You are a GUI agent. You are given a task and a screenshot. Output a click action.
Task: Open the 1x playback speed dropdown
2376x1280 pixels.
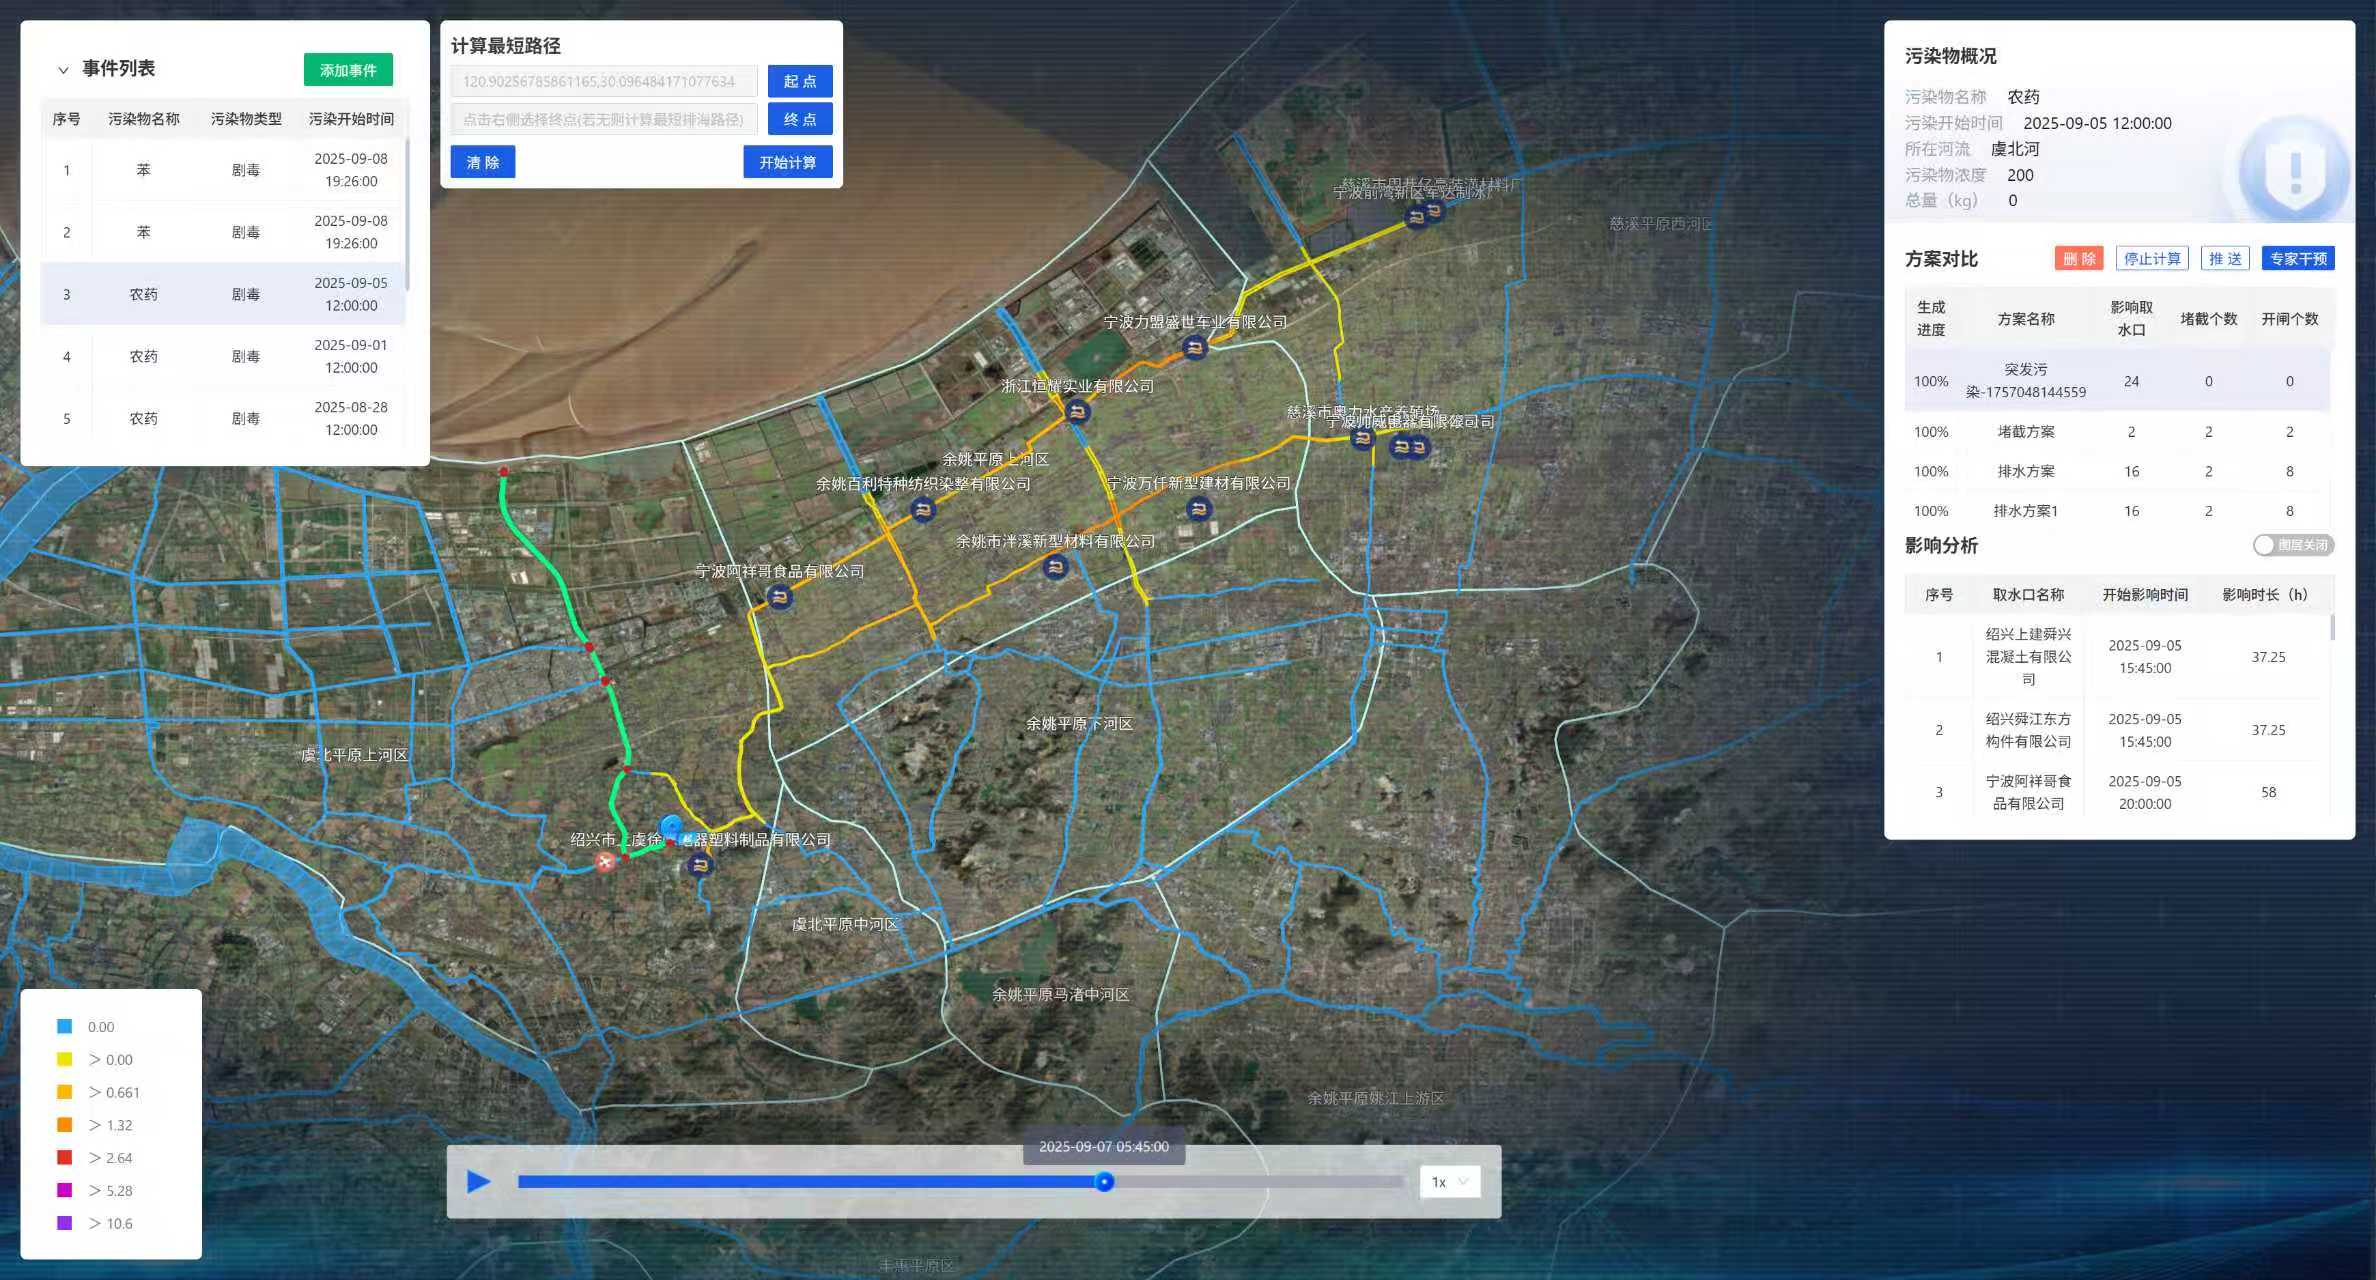coord(1449,1182)
